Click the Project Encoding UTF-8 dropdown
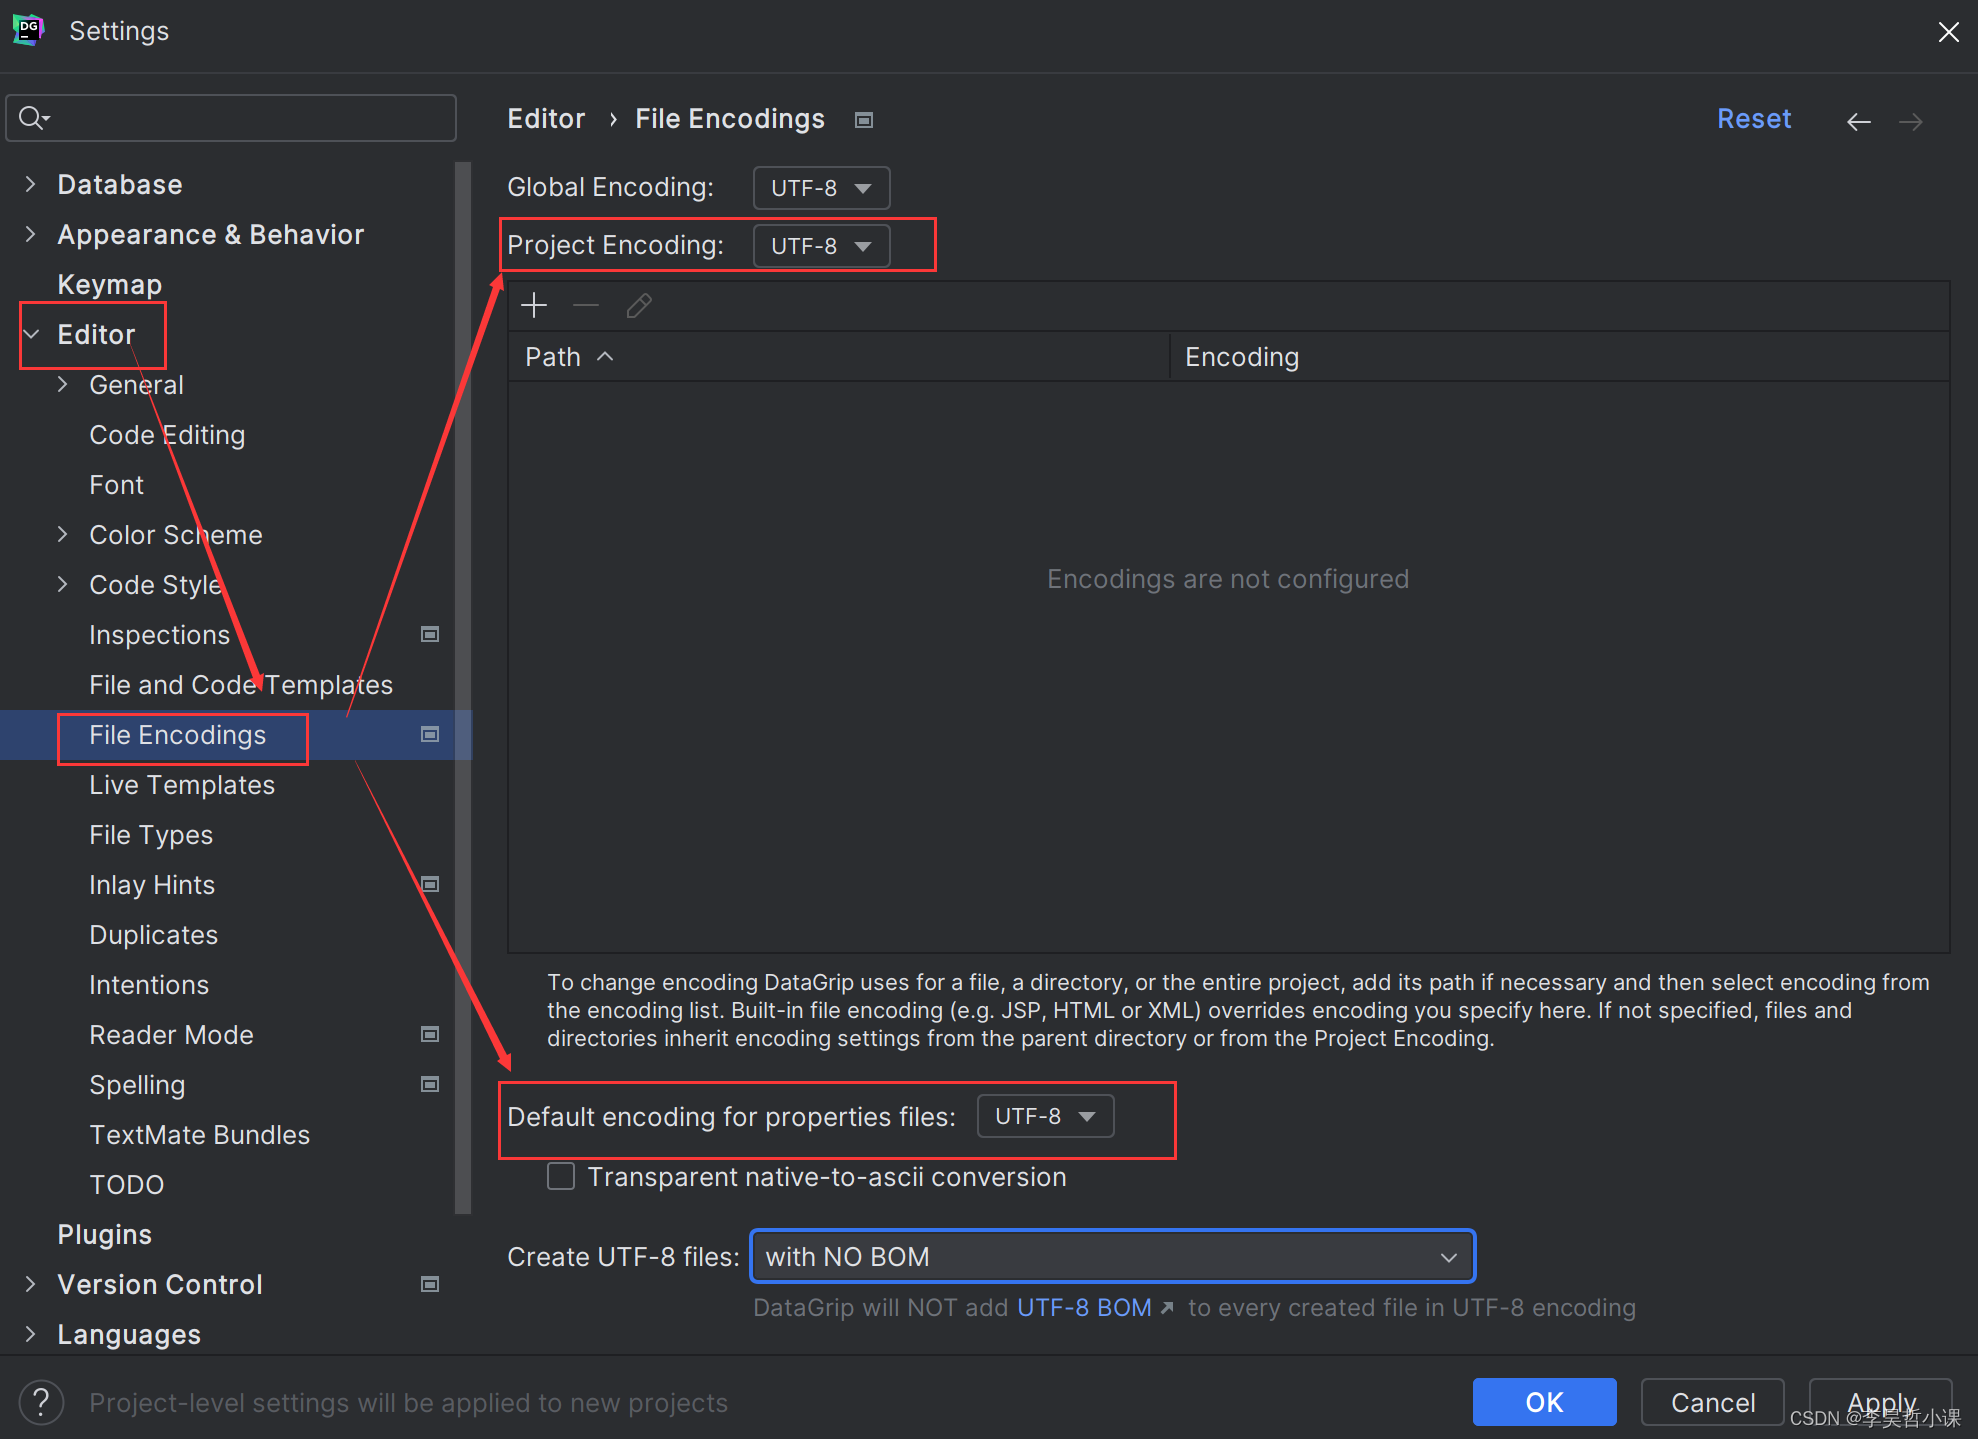The height and width of the screenshot is (1439, 1978). [x=820, y=244]
